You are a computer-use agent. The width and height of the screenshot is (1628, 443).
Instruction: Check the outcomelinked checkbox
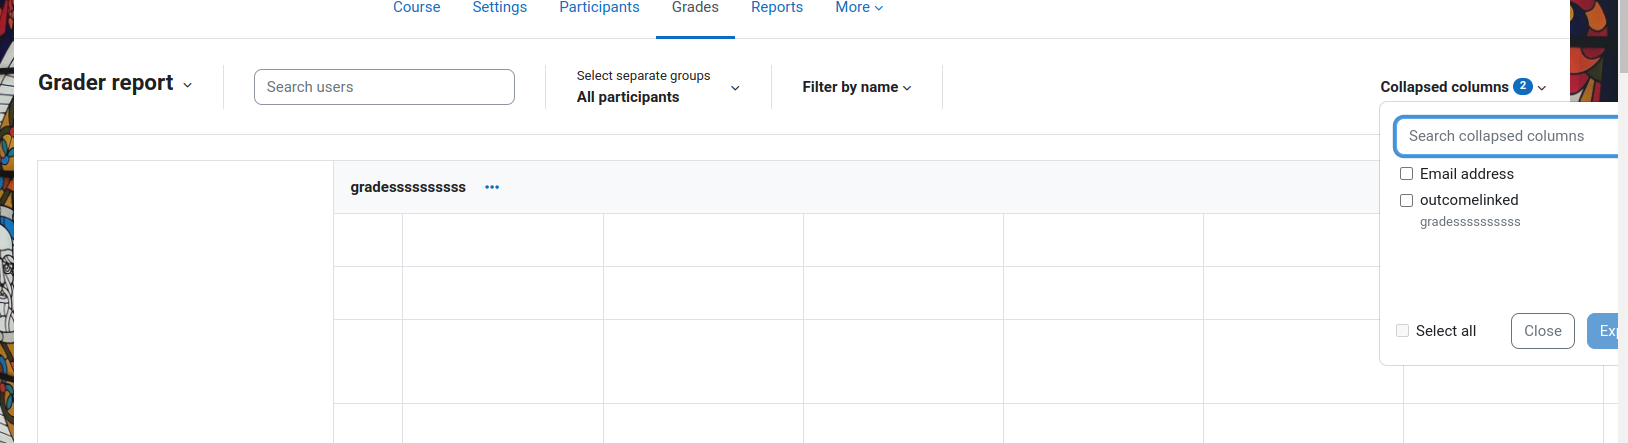1406,200
